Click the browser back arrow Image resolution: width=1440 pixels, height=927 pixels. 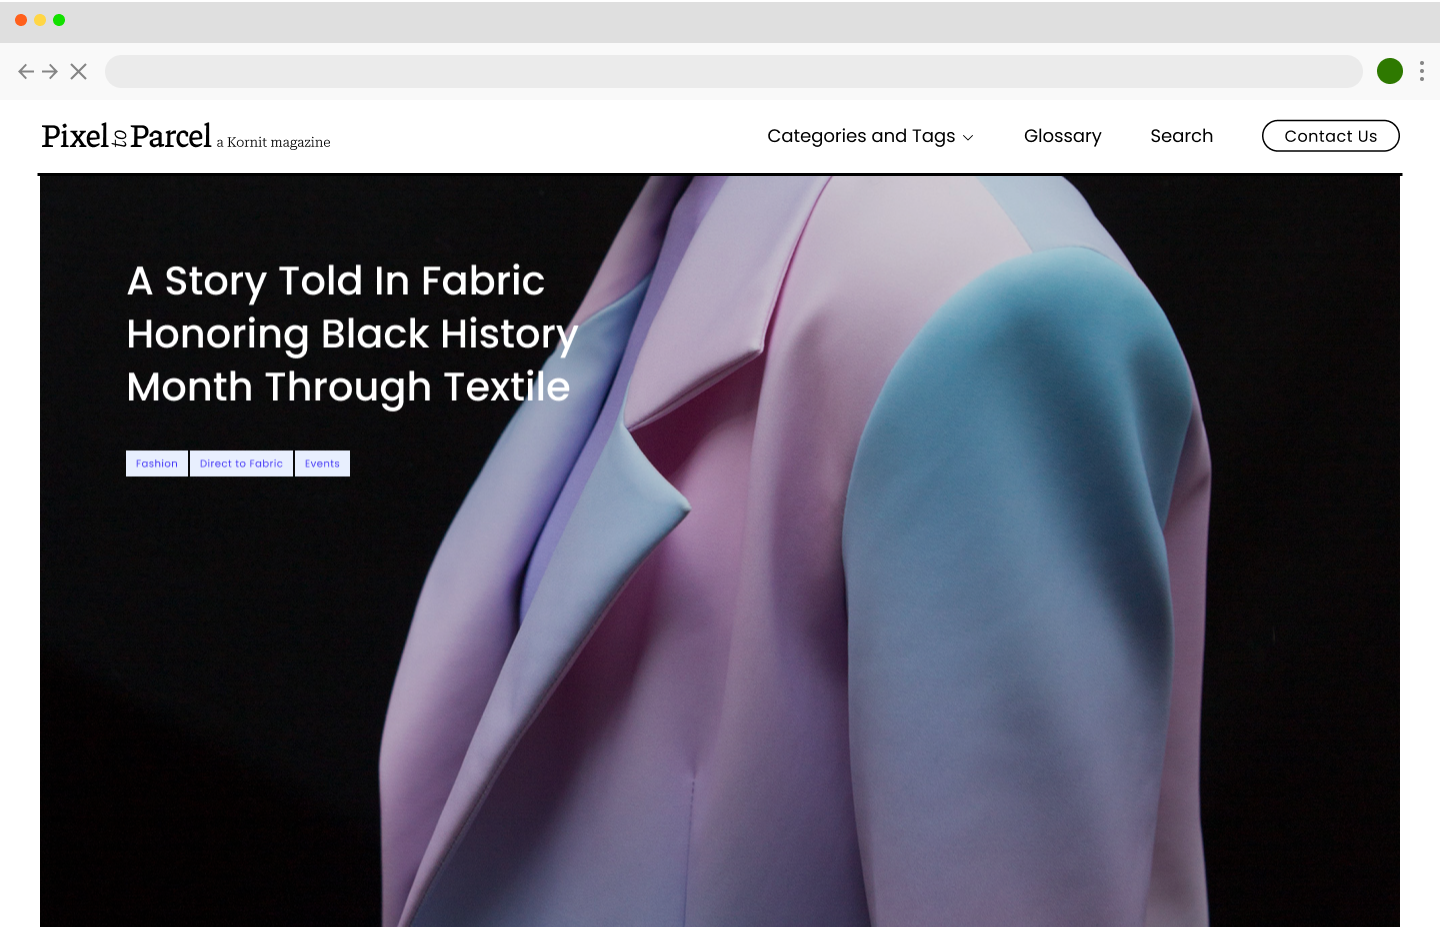coord(26,71)
